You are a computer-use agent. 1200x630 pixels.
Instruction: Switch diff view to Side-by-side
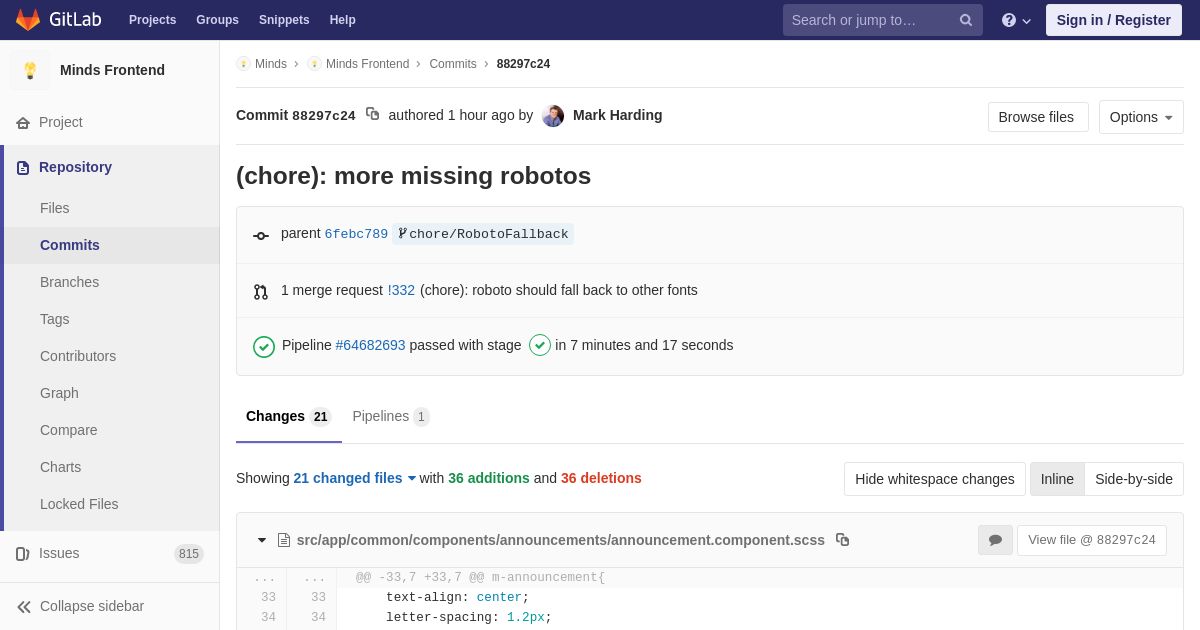click(1133, 479)
